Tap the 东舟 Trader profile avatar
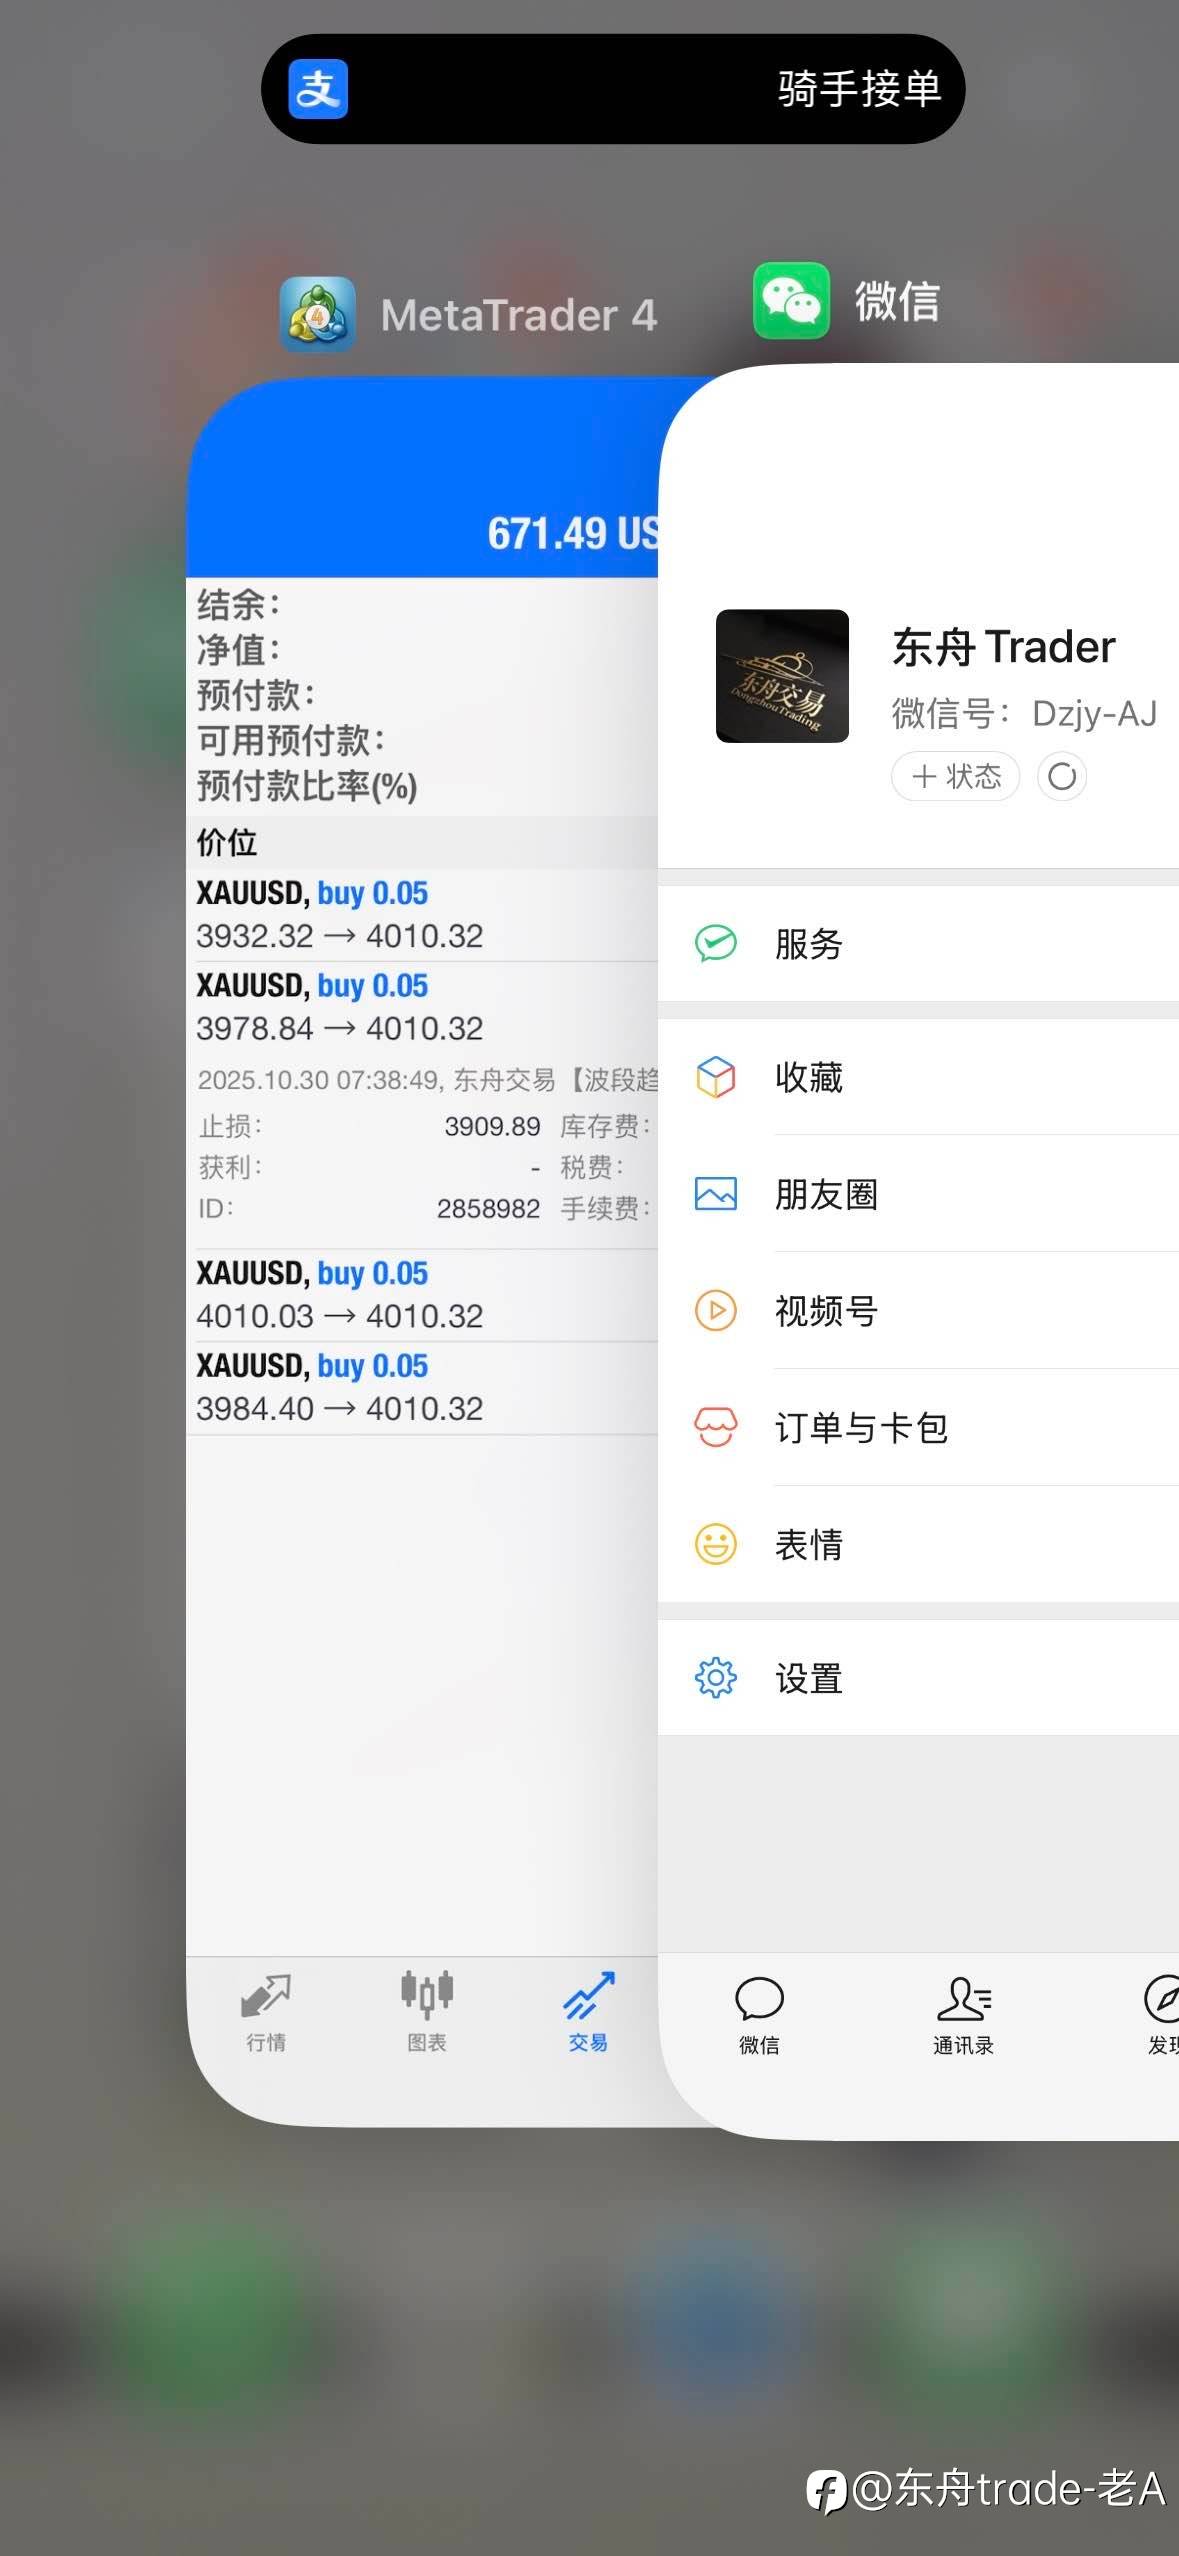This screenshot has width=1179, height=2556. (782, 676)
